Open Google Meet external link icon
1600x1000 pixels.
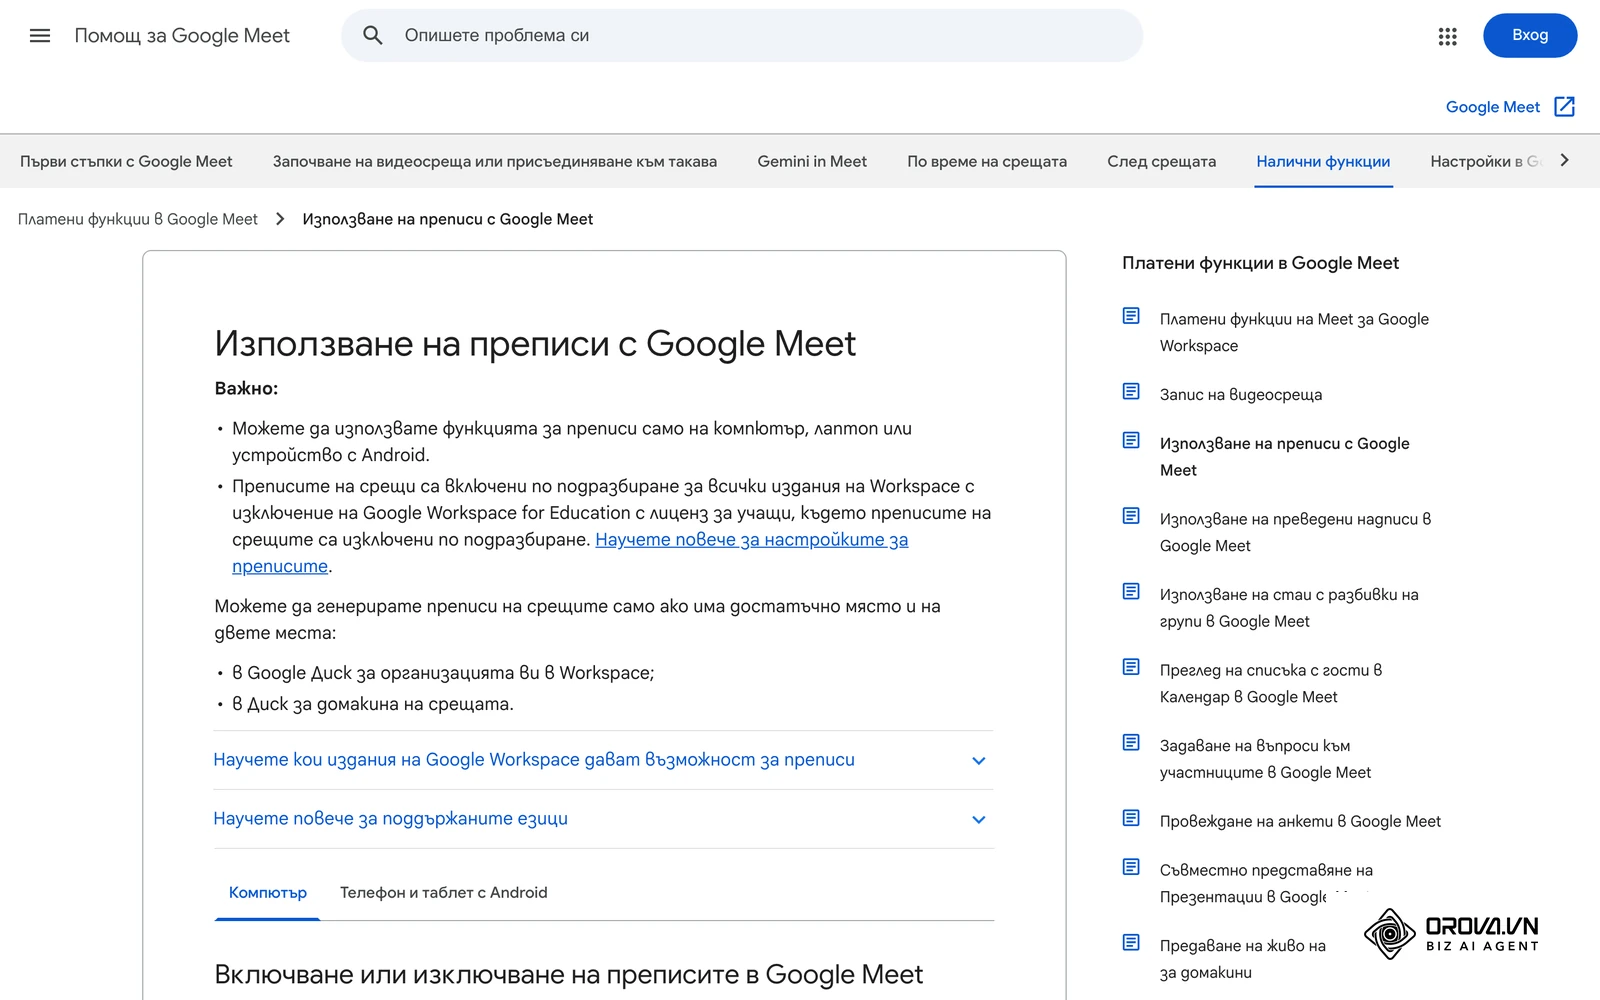coord(1564,107)
